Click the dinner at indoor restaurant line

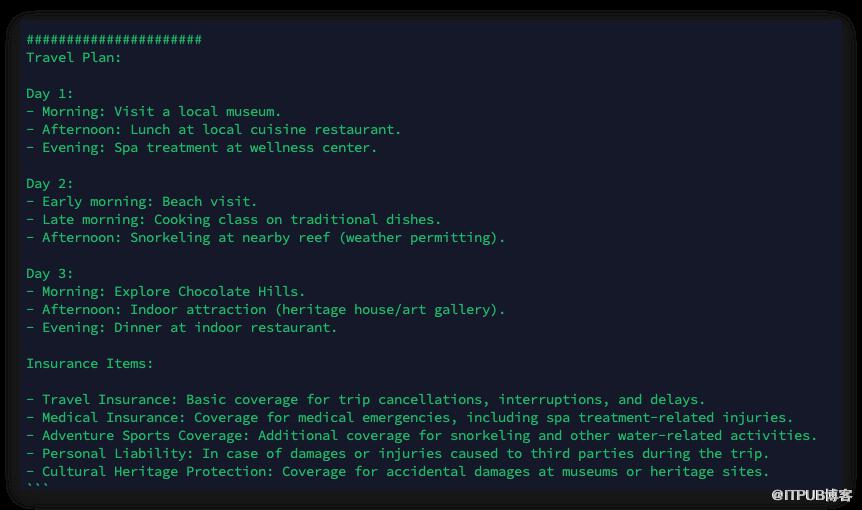182,327
